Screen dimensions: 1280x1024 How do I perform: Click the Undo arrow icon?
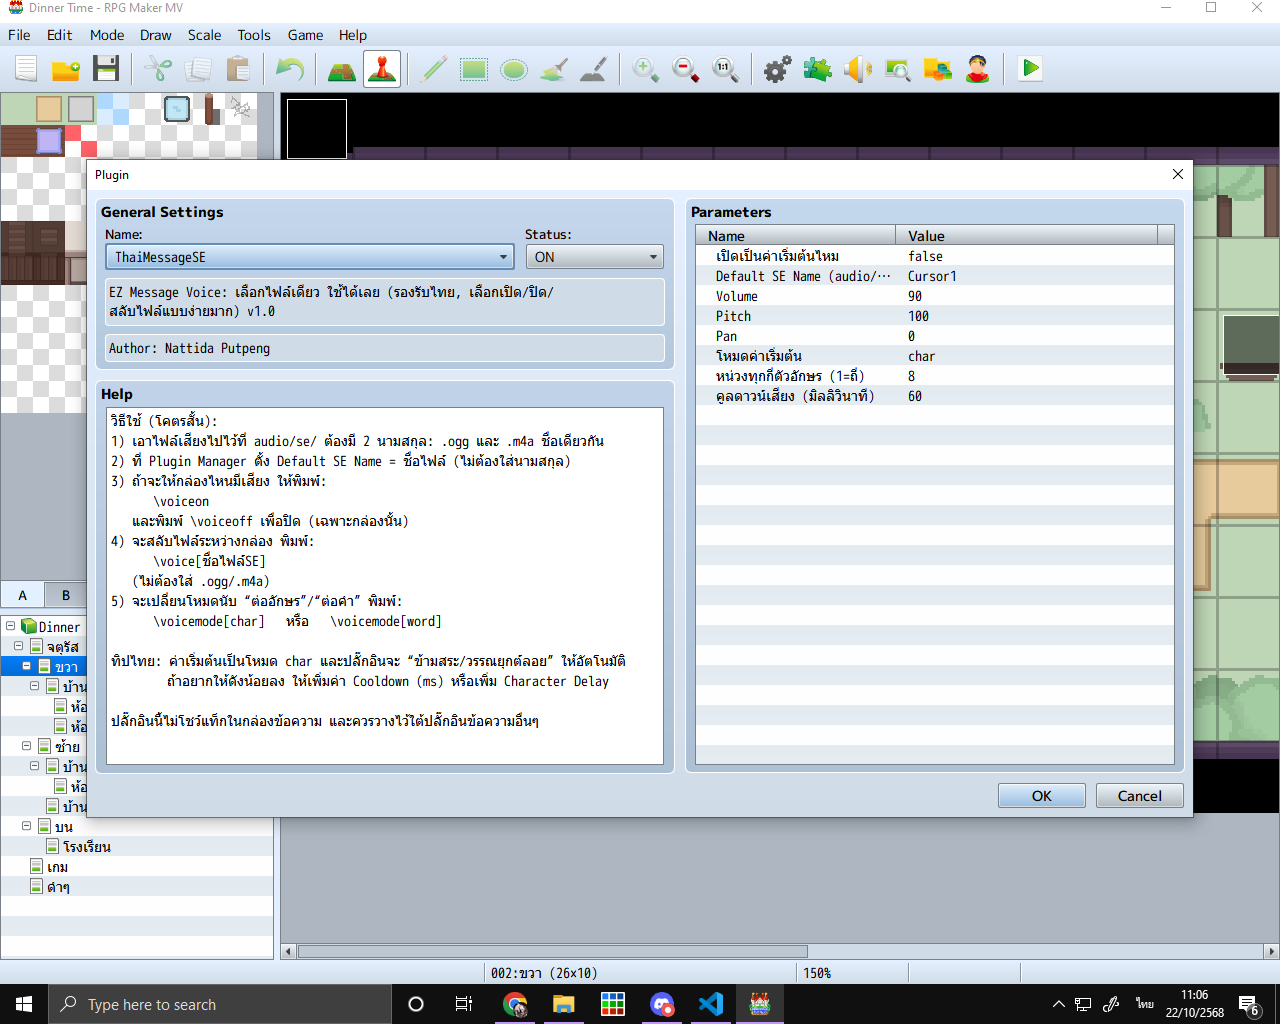pyautogui.click(x=290, y=69)
